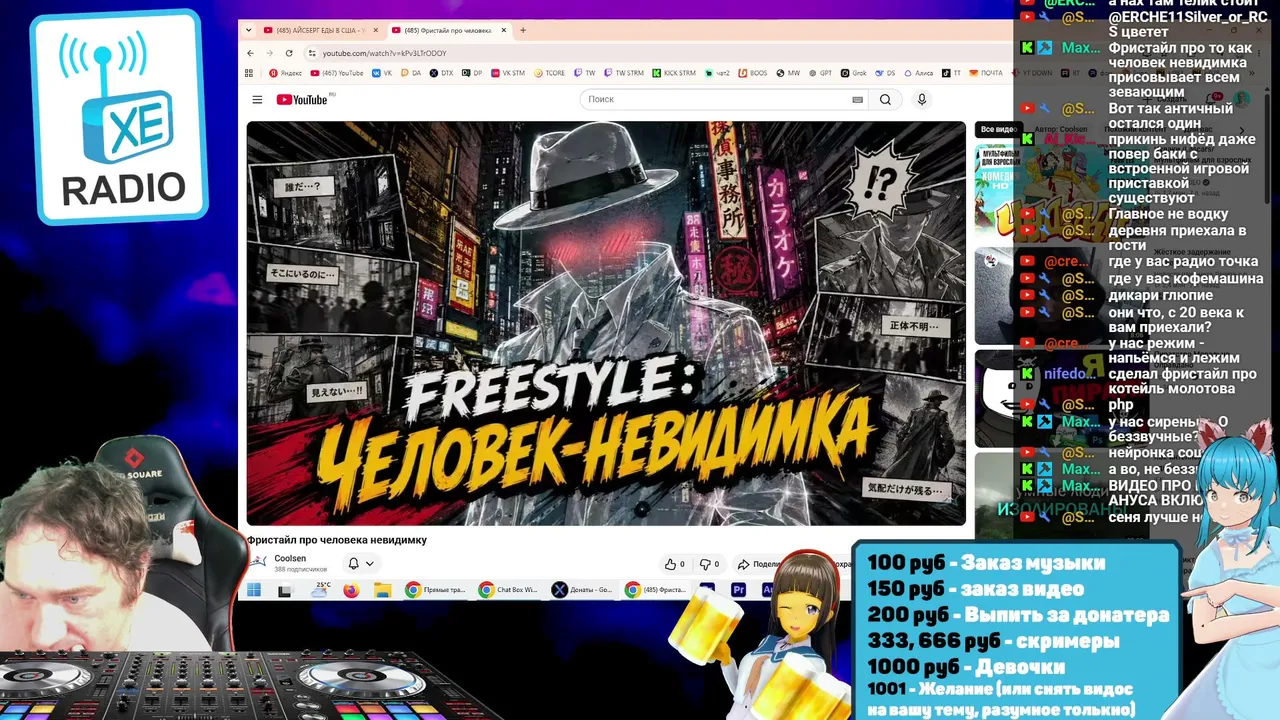The height and width of the screenshot is (720, 1280).
Task: Reload the YouTube page
Action: [289, 53]
